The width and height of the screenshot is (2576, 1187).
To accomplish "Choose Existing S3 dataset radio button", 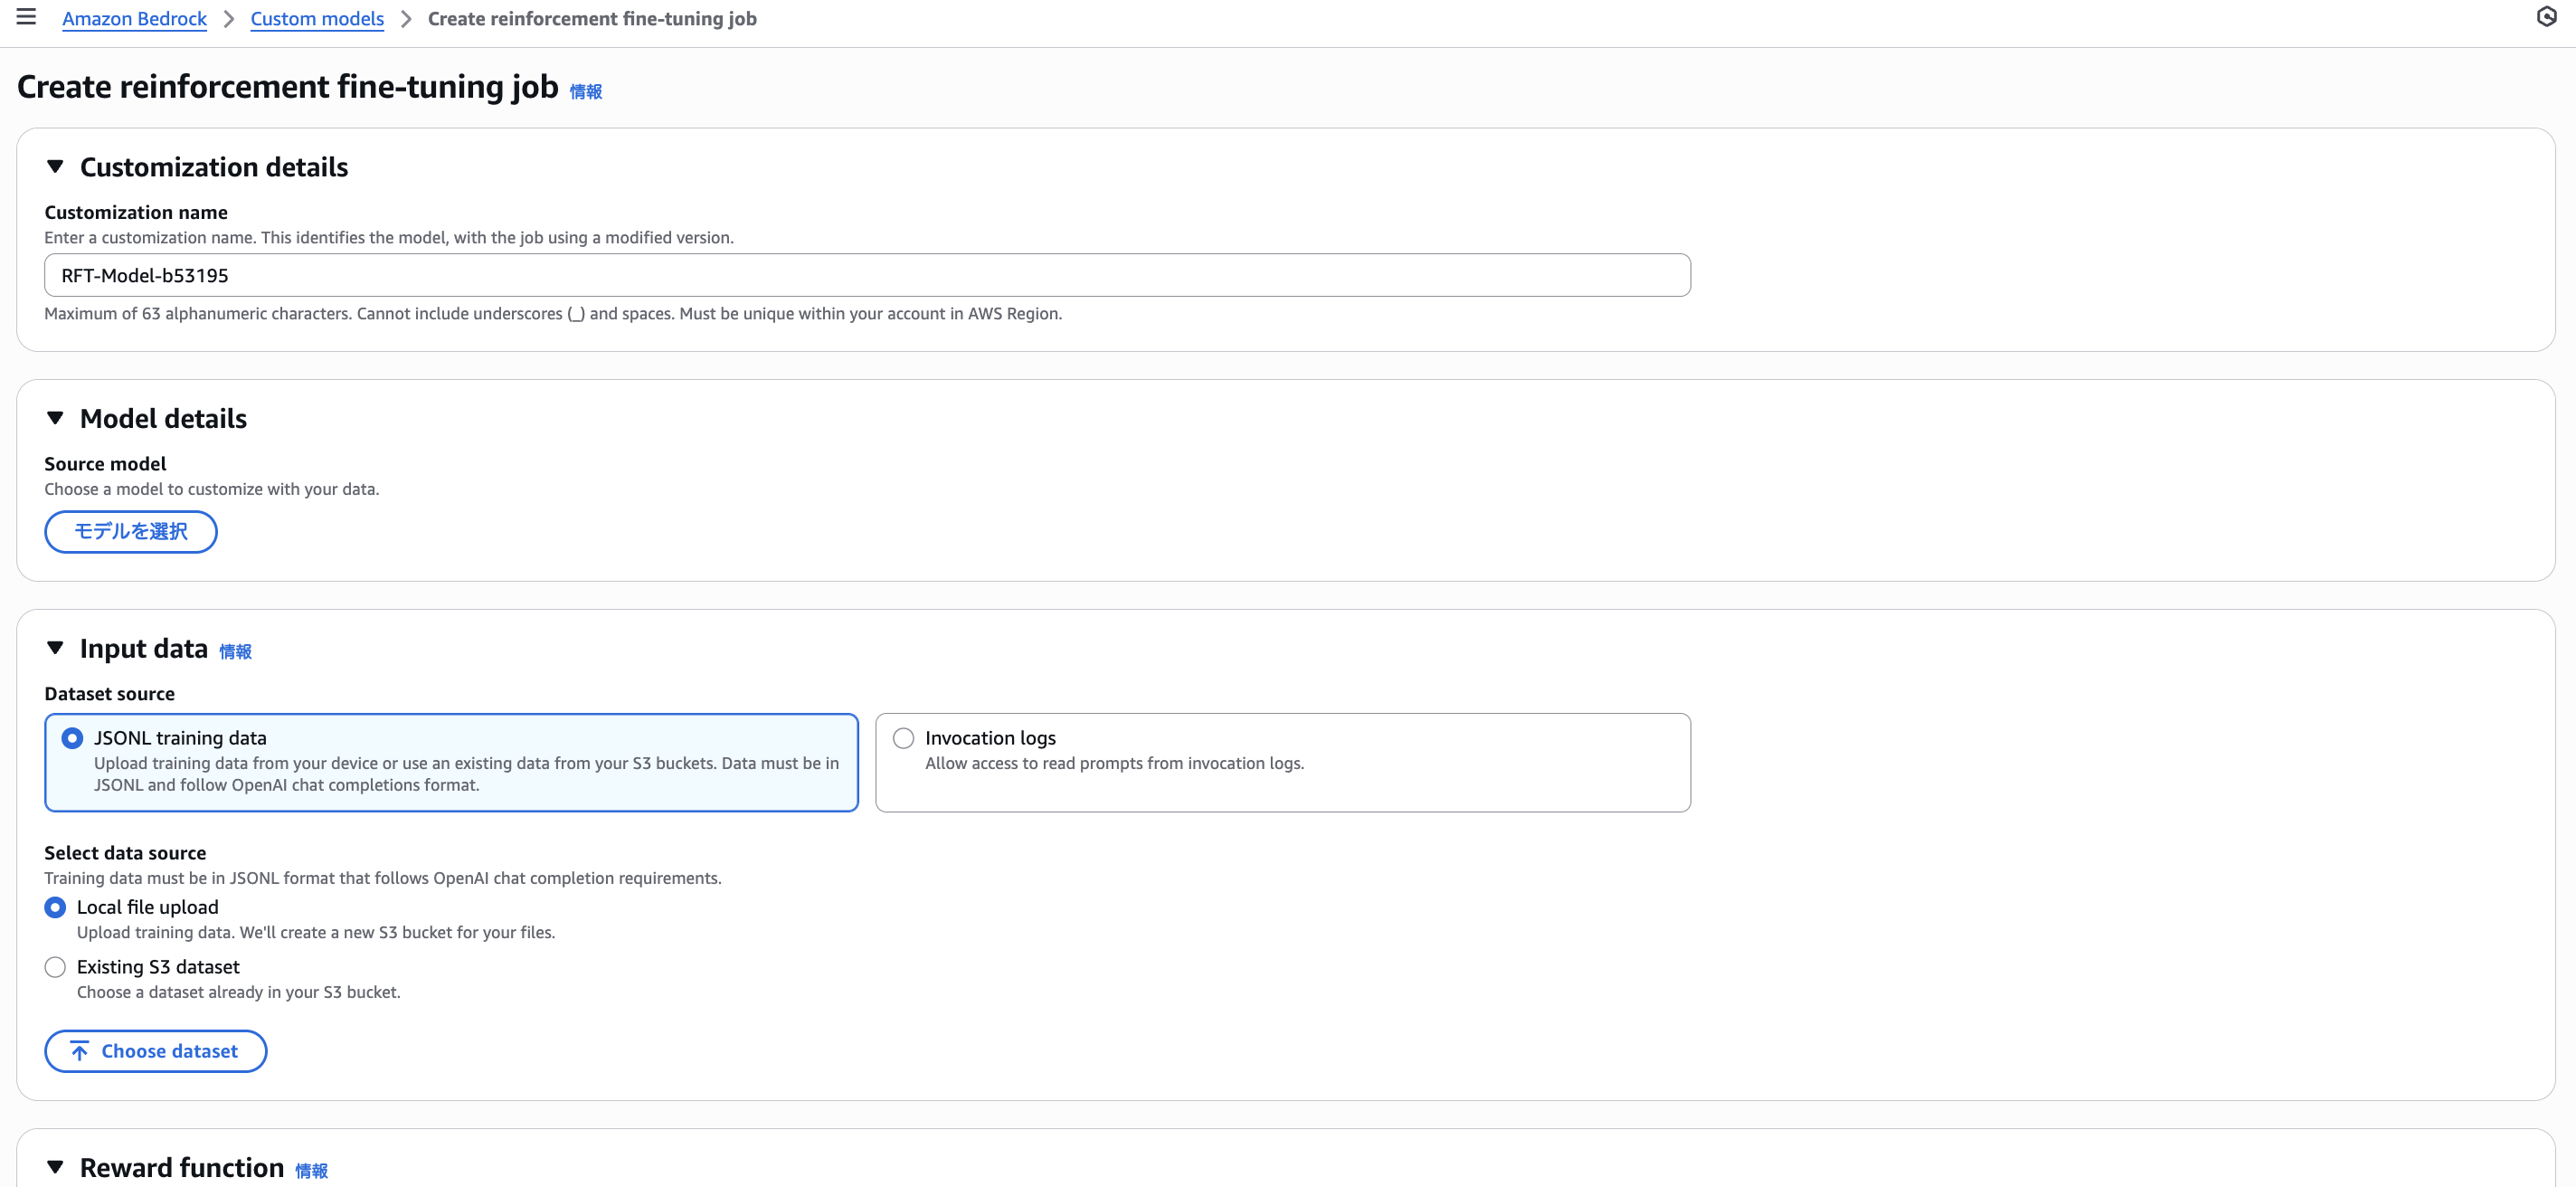I will [55, 967].
